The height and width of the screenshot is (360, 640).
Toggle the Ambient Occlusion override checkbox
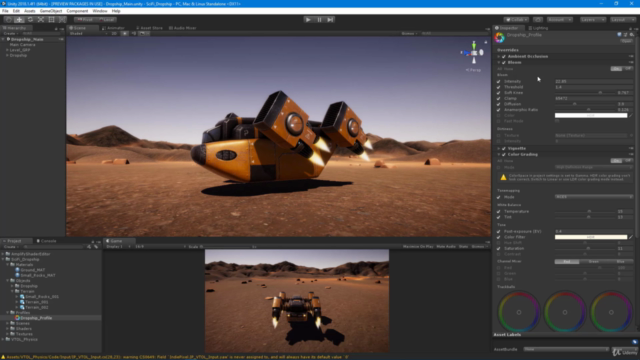[x=504, y=56]
